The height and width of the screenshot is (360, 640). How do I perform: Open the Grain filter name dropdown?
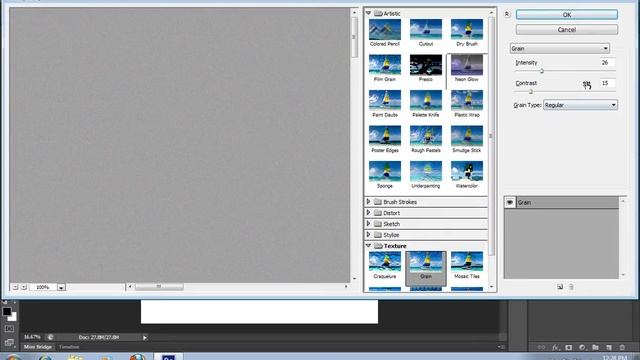pyautogui.click(x=560, y=48)
